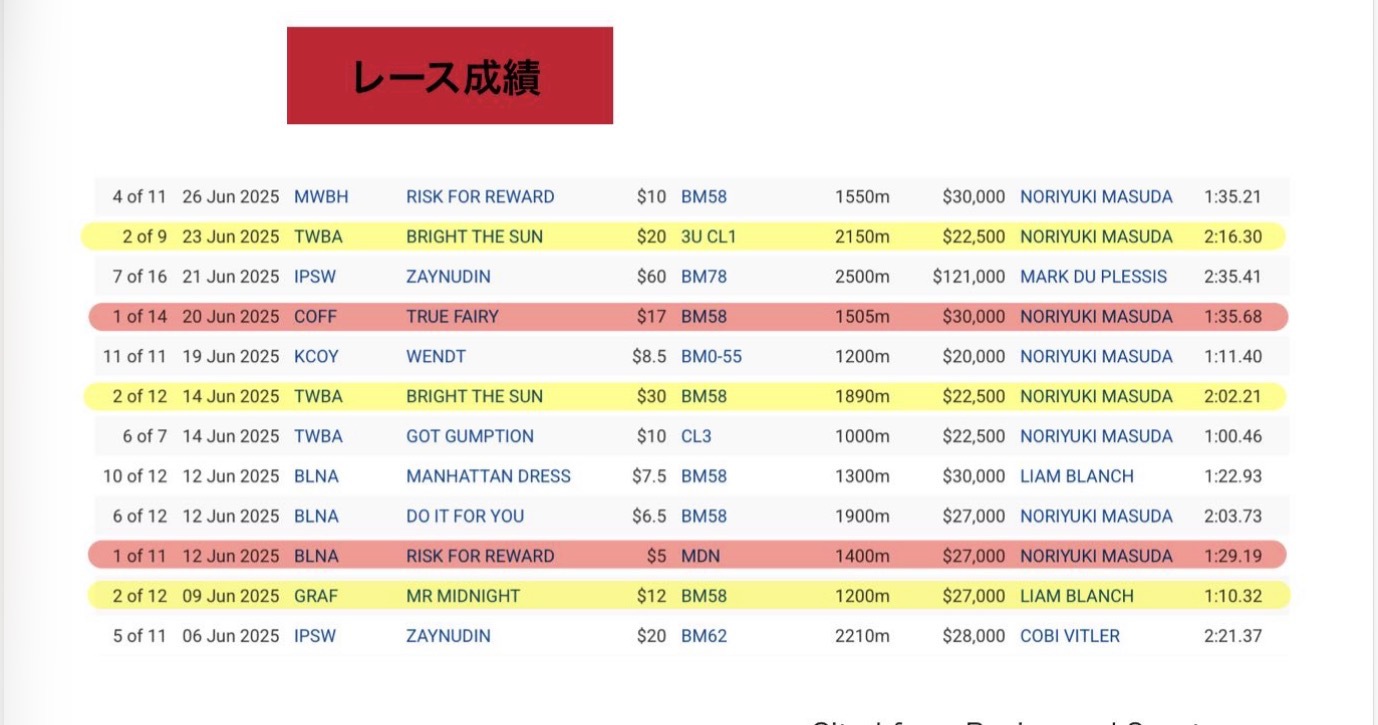Click the red レース成績 banner

point(449,76)
